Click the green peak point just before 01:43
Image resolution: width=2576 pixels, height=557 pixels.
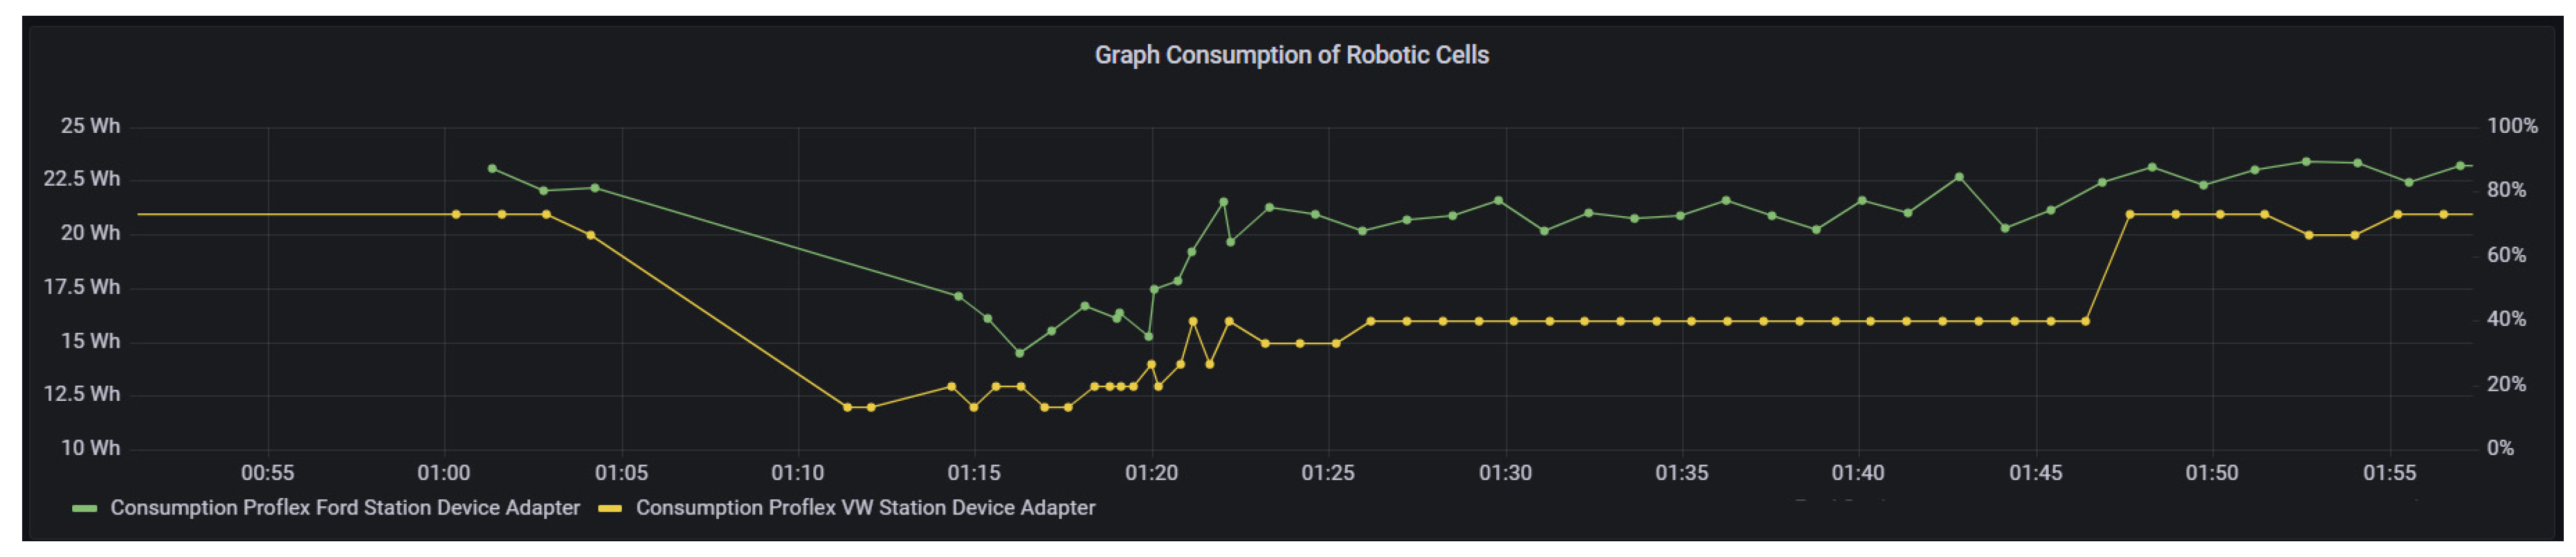click(1959, 177)
